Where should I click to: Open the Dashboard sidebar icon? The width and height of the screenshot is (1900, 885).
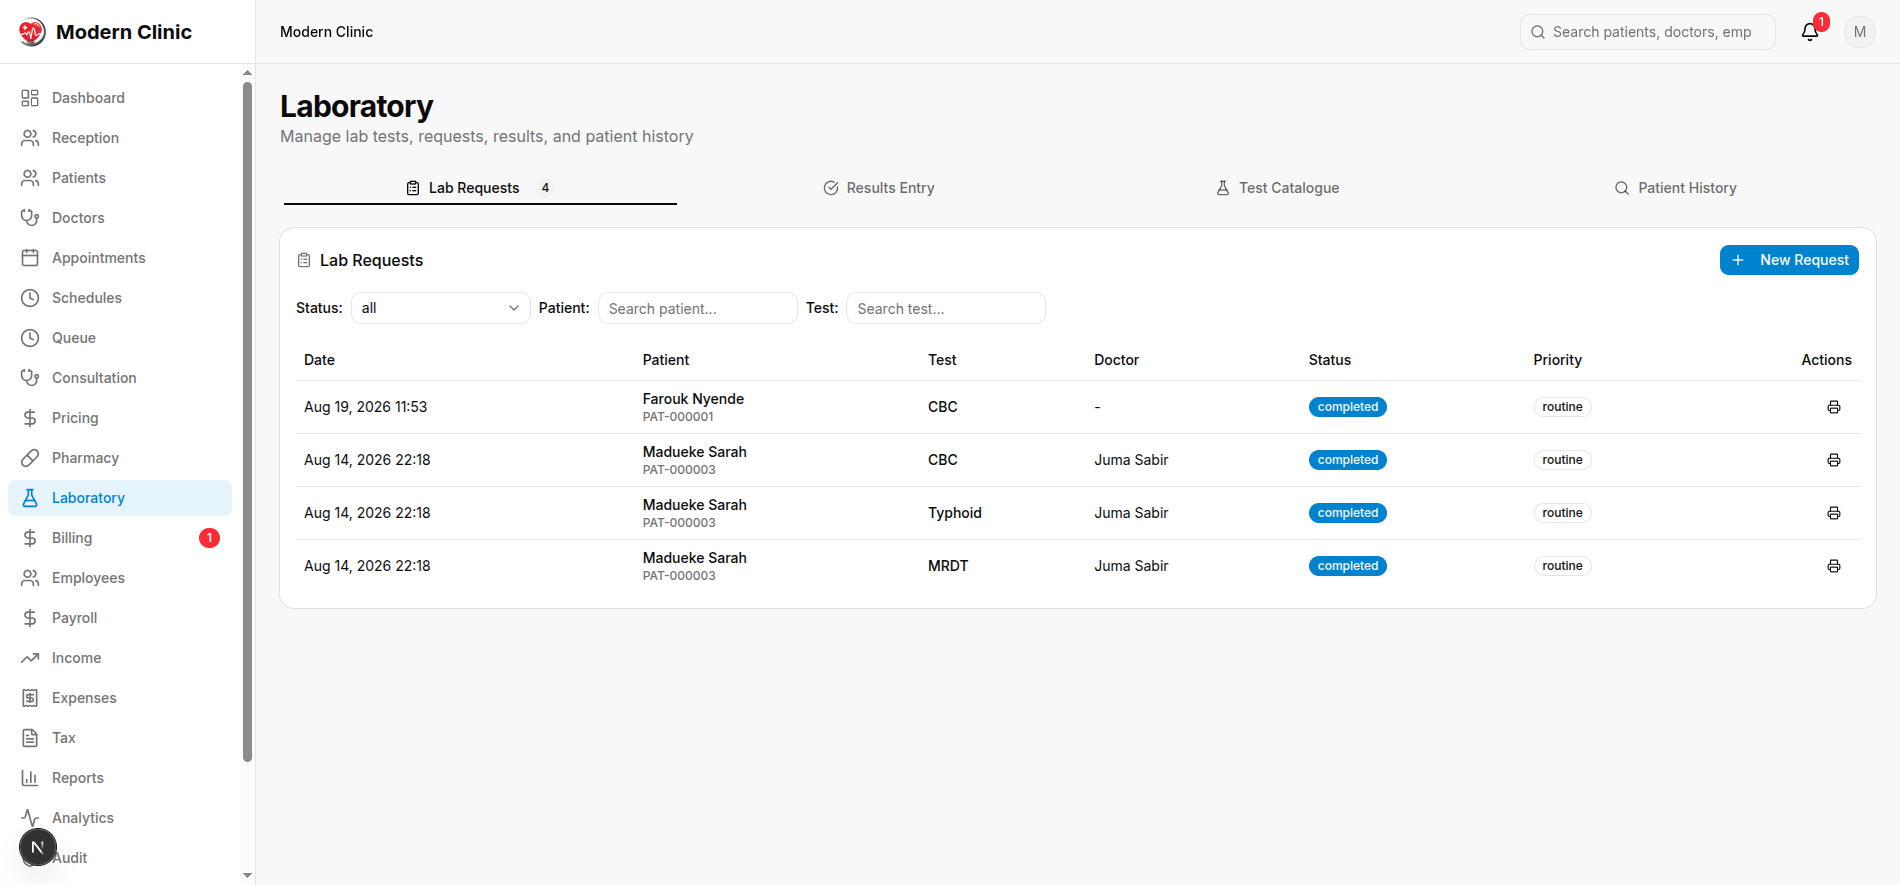point(30,98)
